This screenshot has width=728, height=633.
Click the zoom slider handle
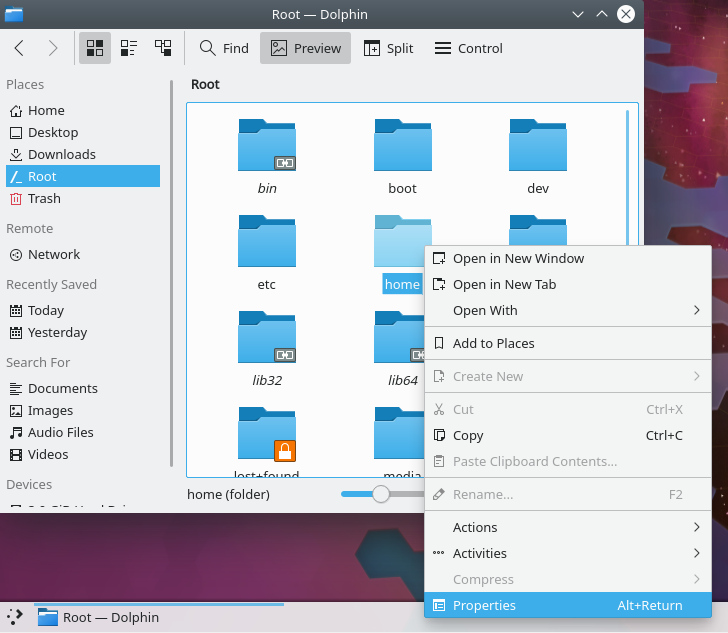click(x=381, y=494)
